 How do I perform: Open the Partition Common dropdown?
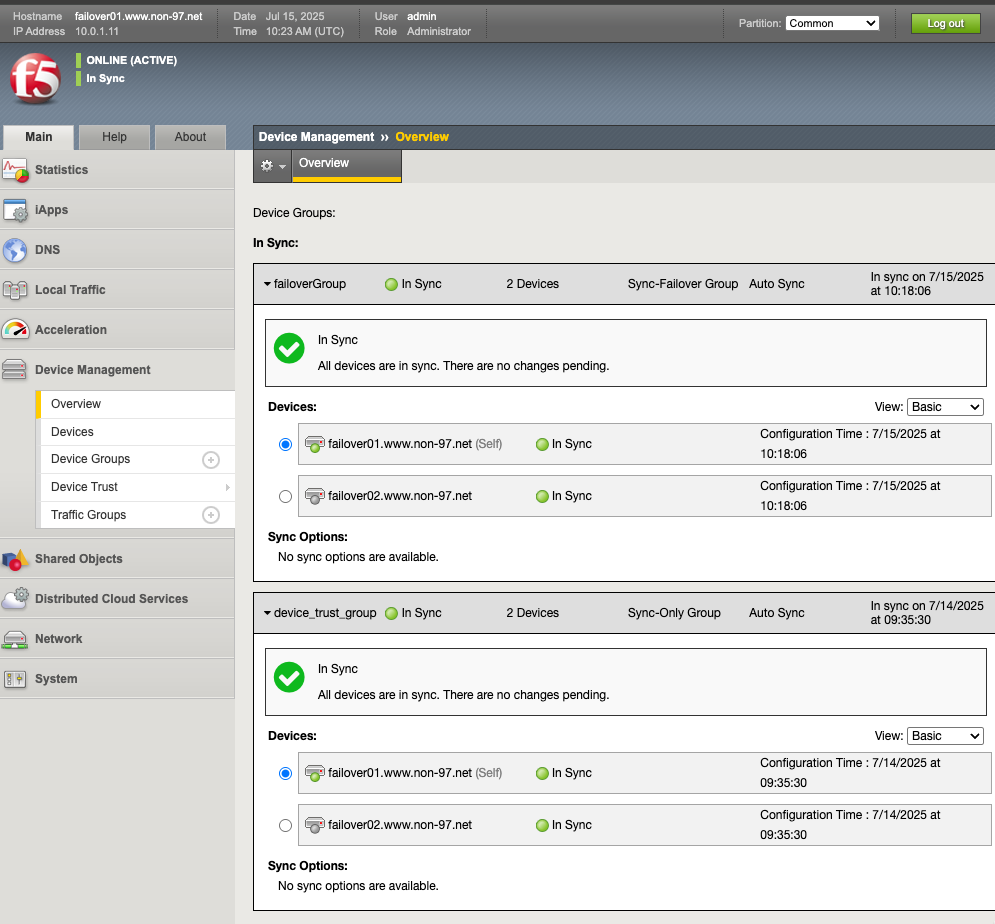[x=832, y=23]
